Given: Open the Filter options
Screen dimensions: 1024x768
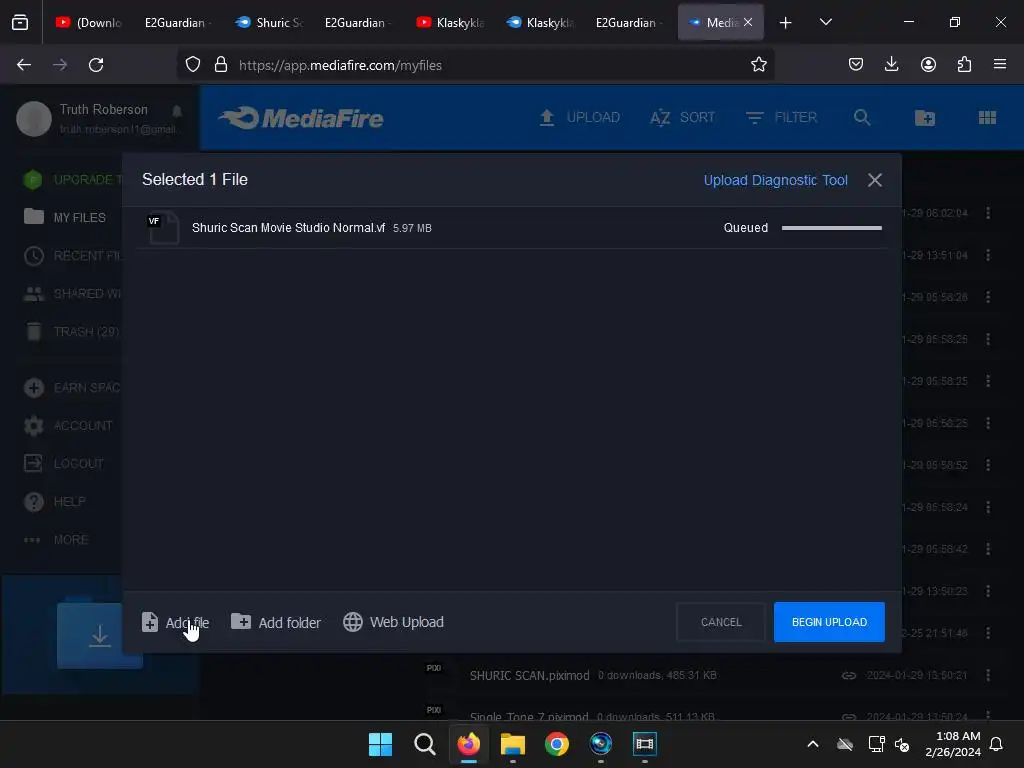Looking at the screenshot, I should pyautogui.click(x=782, y=118).
